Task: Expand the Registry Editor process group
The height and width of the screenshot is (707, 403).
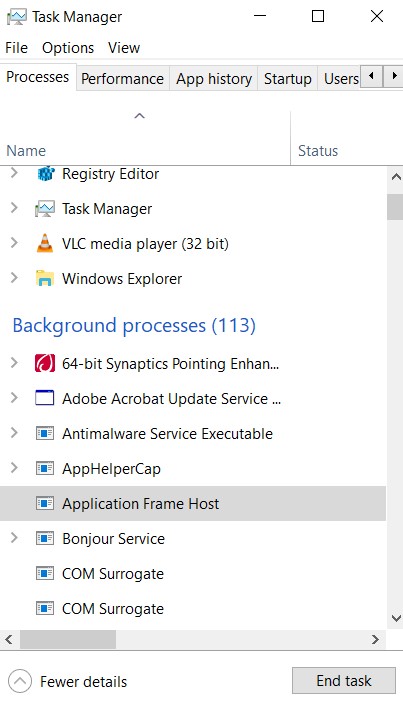Action: click(14, 172)
